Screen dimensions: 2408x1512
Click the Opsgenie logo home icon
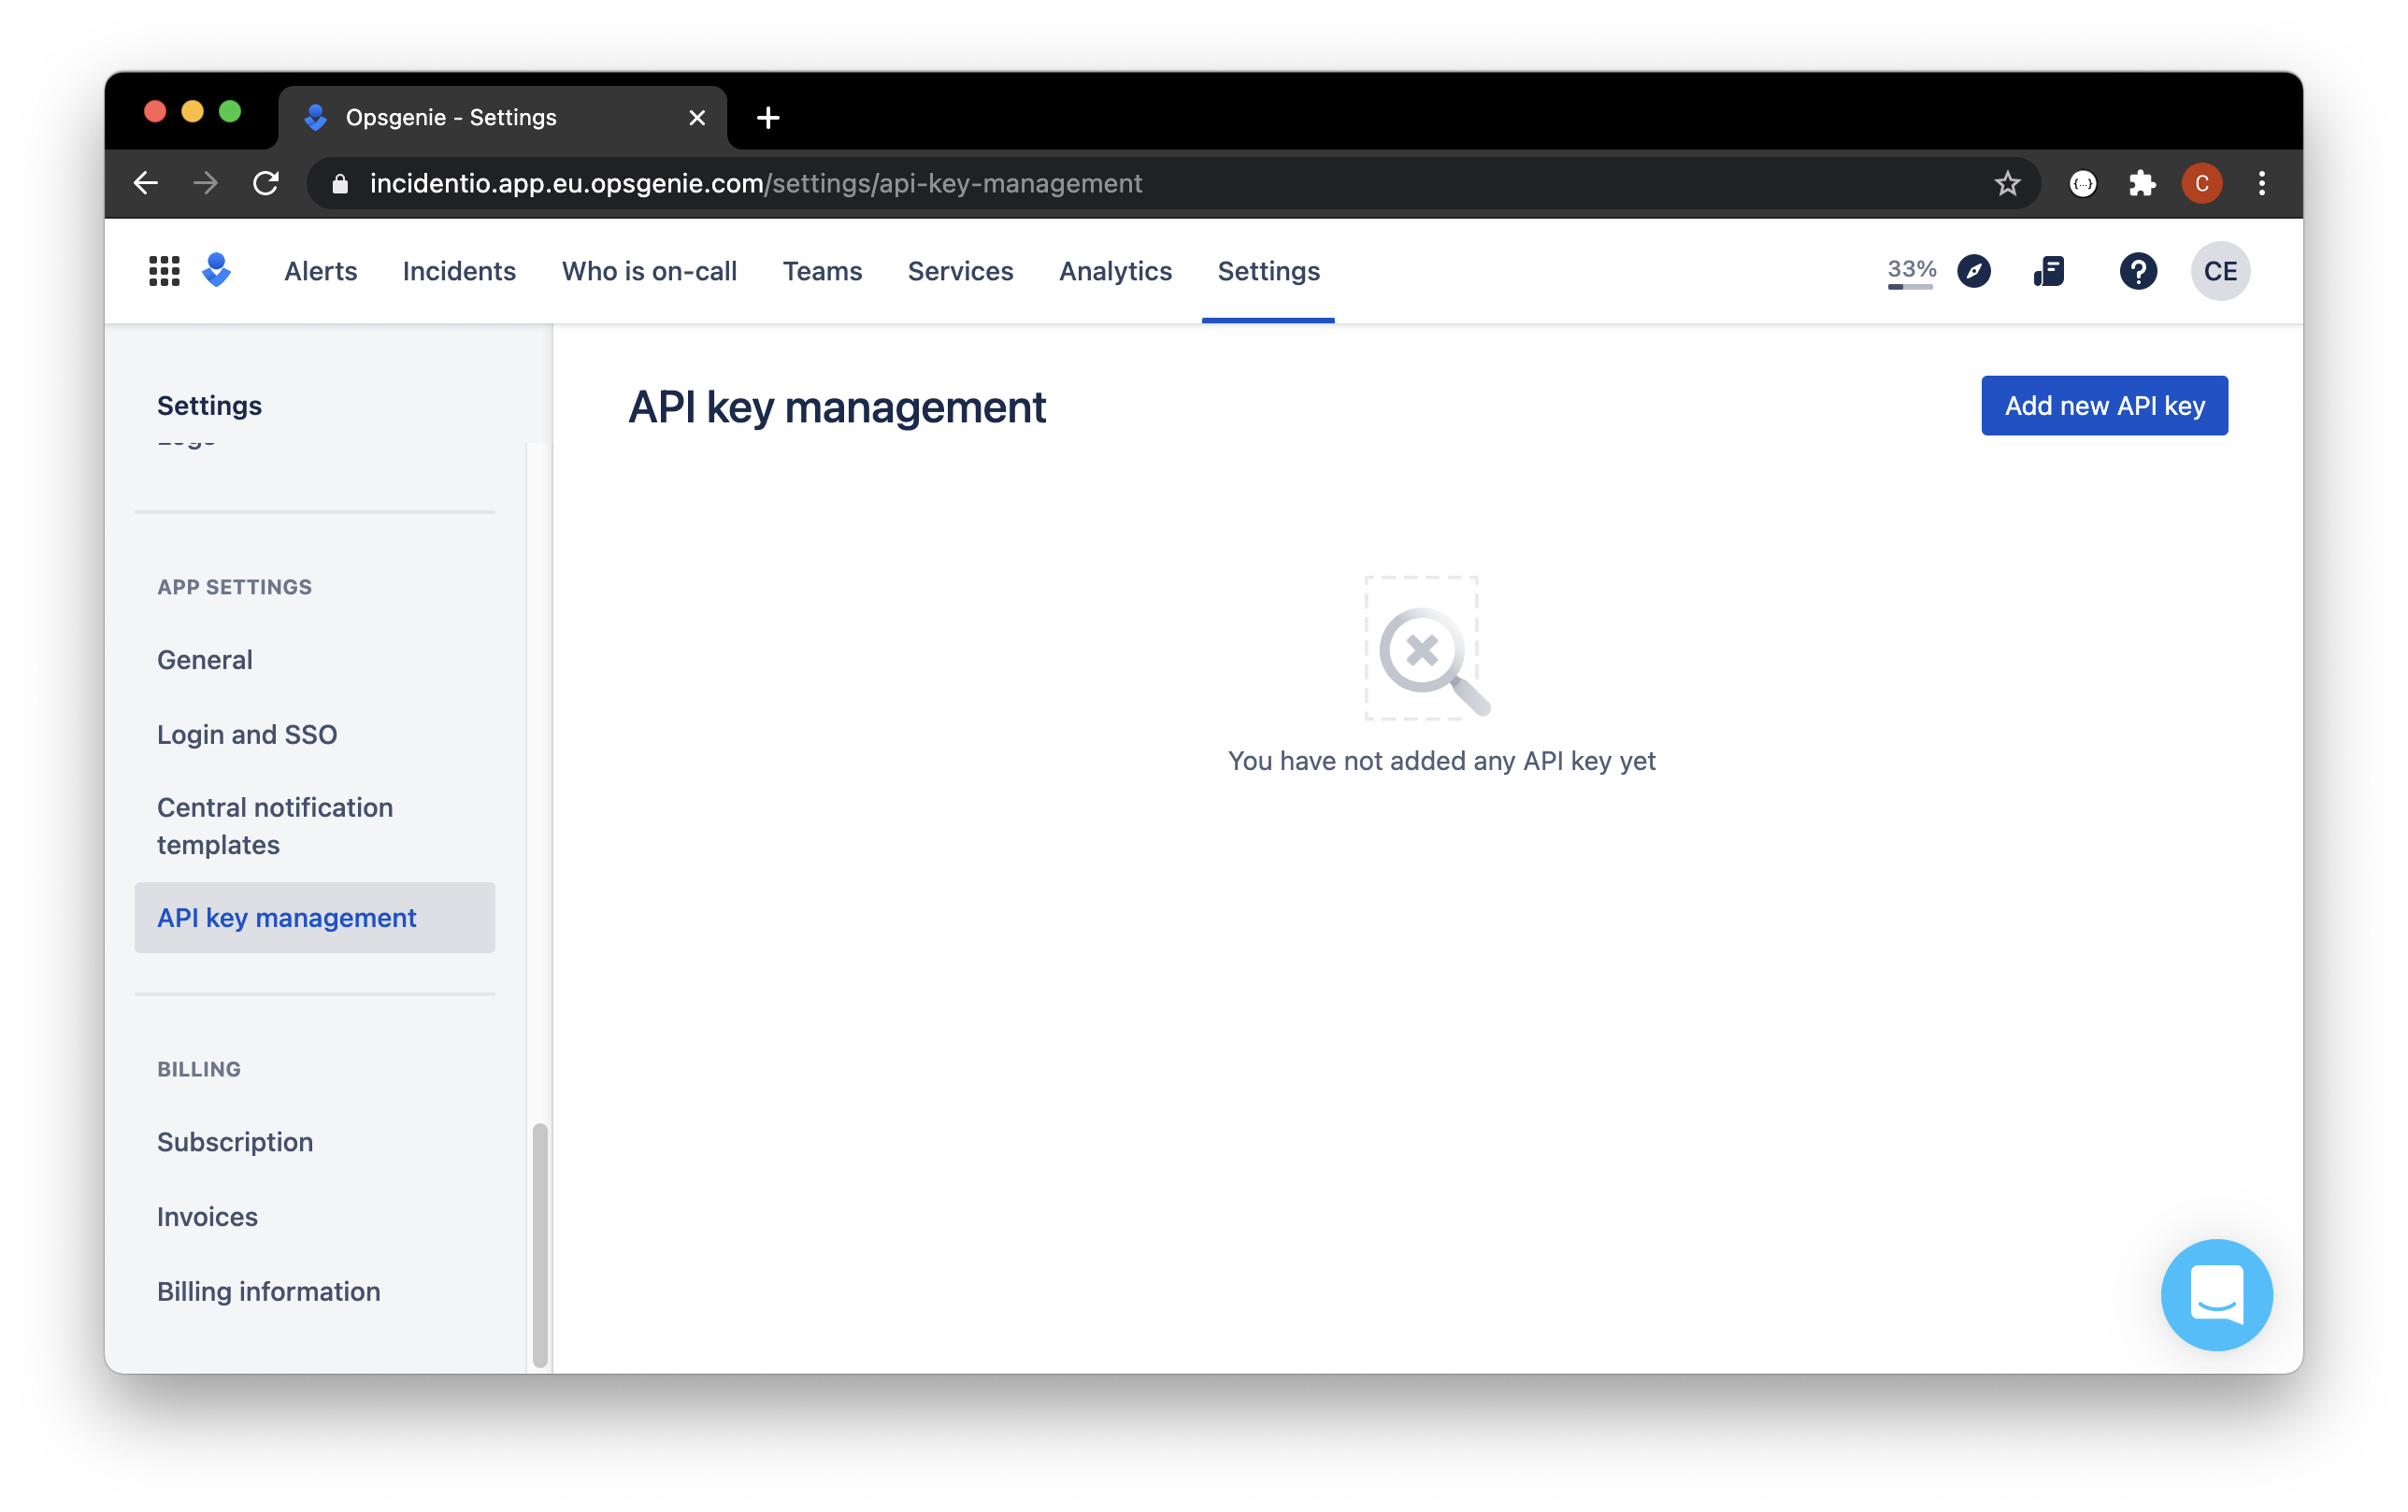pos(216,270)
